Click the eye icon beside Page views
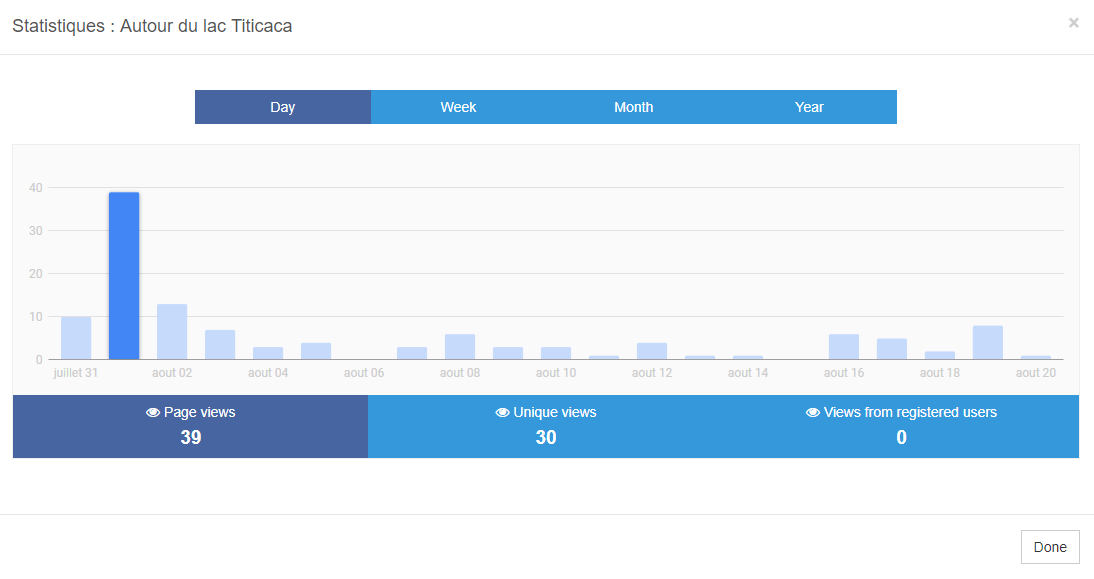The width and height of the screenshot is (1094, 579). 152,412
